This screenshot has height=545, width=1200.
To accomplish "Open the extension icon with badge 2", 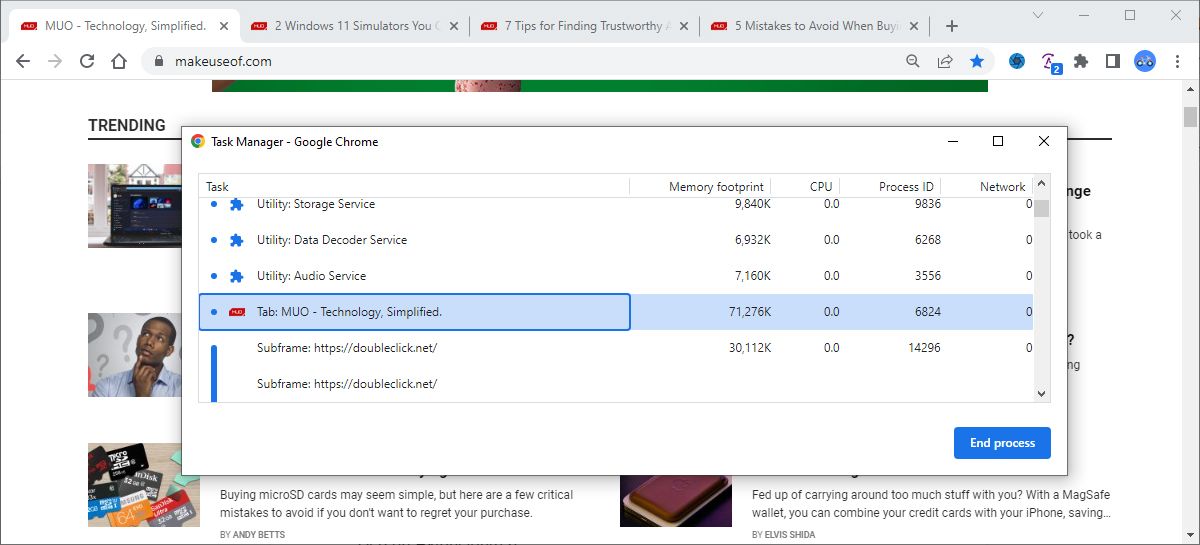I will pos(1049,63).
